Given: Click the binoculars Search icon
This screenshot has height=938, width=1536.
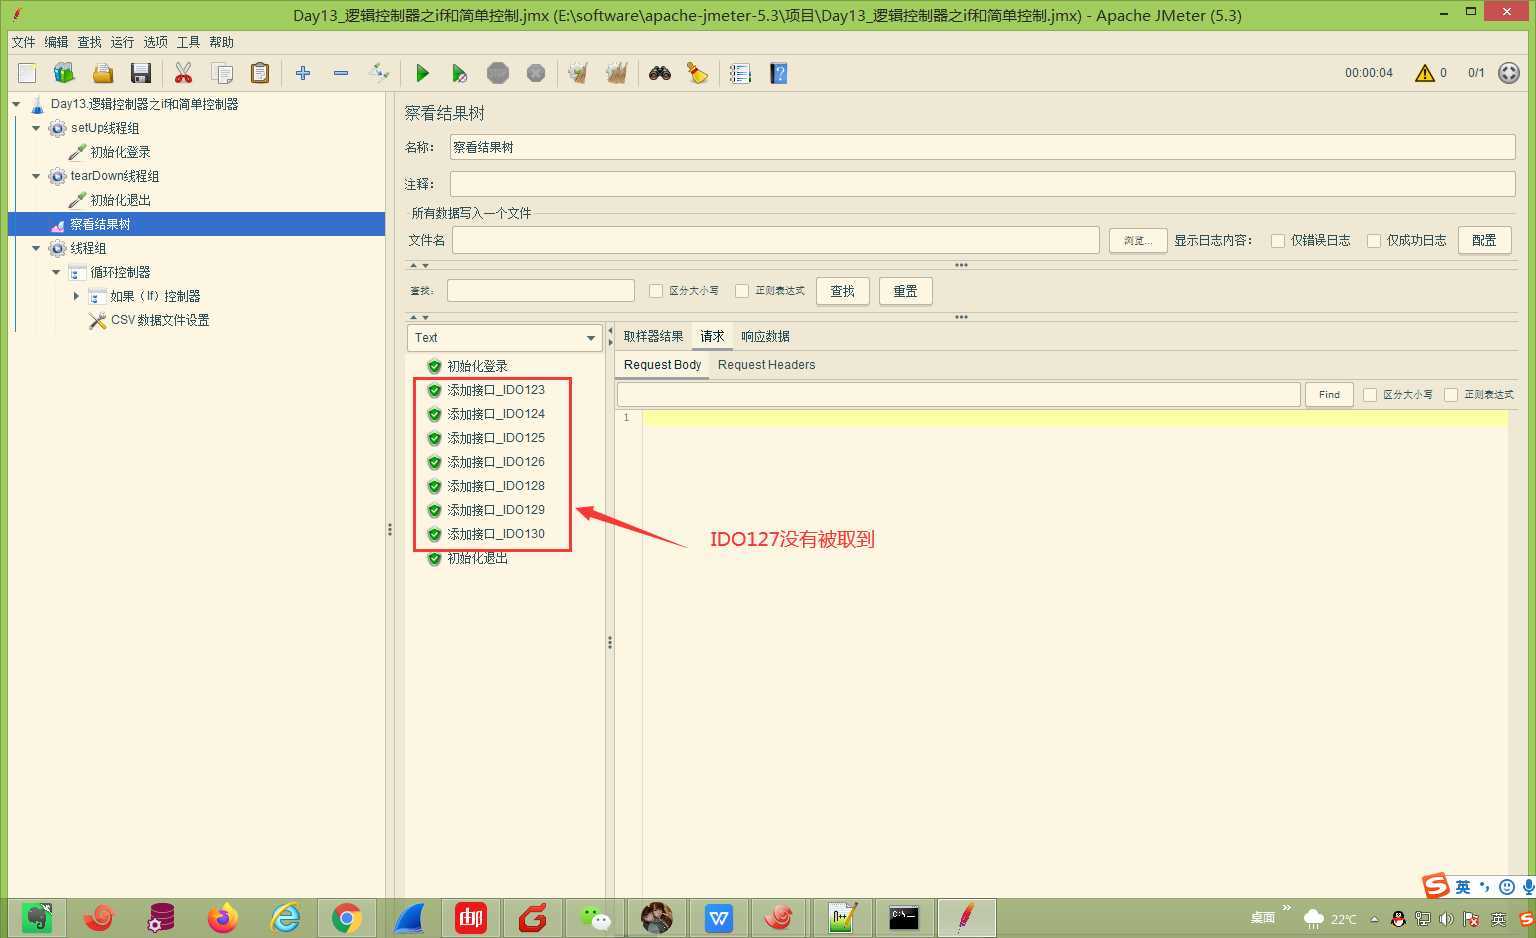Looking at the screenshot, I should click(x=659, y=73).
